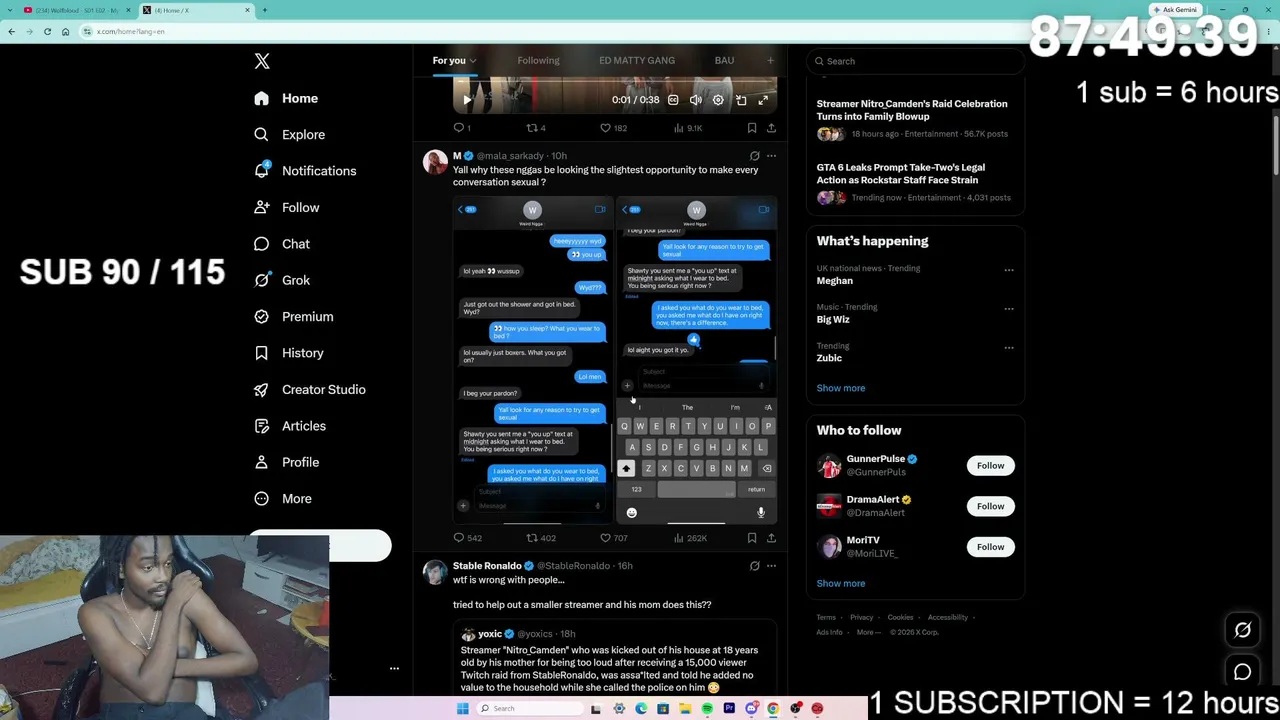Toggle fullscreen on the video
Image resolution: width=1280 pixels, height=720 pixels.
point(763,100)
